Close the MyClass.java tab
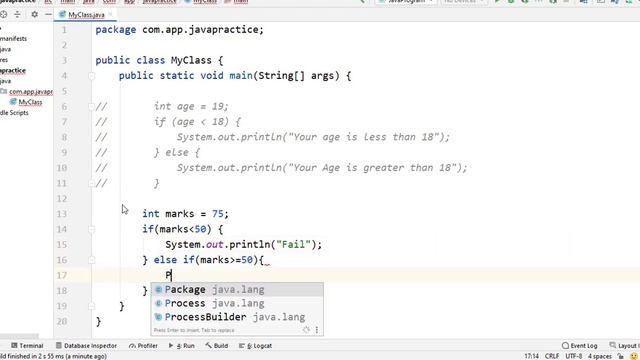This screenshot has width=640, height=360. coord(110,15)
